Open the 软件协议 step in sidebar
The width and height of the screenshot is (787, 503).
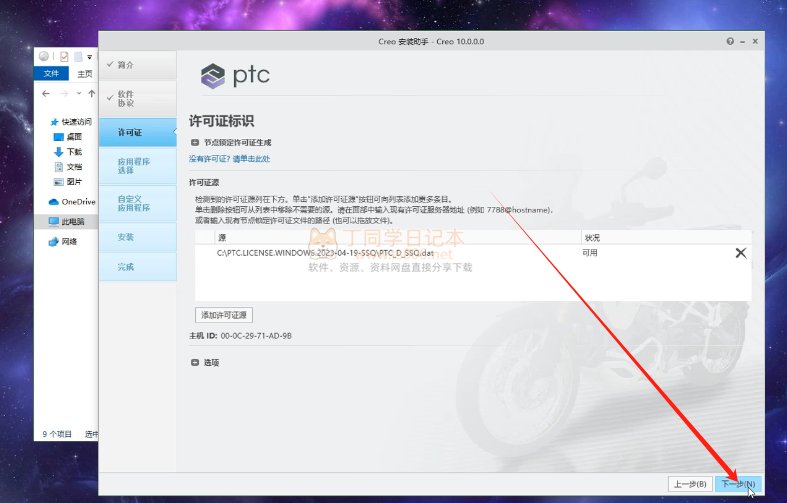click(138, 98)
